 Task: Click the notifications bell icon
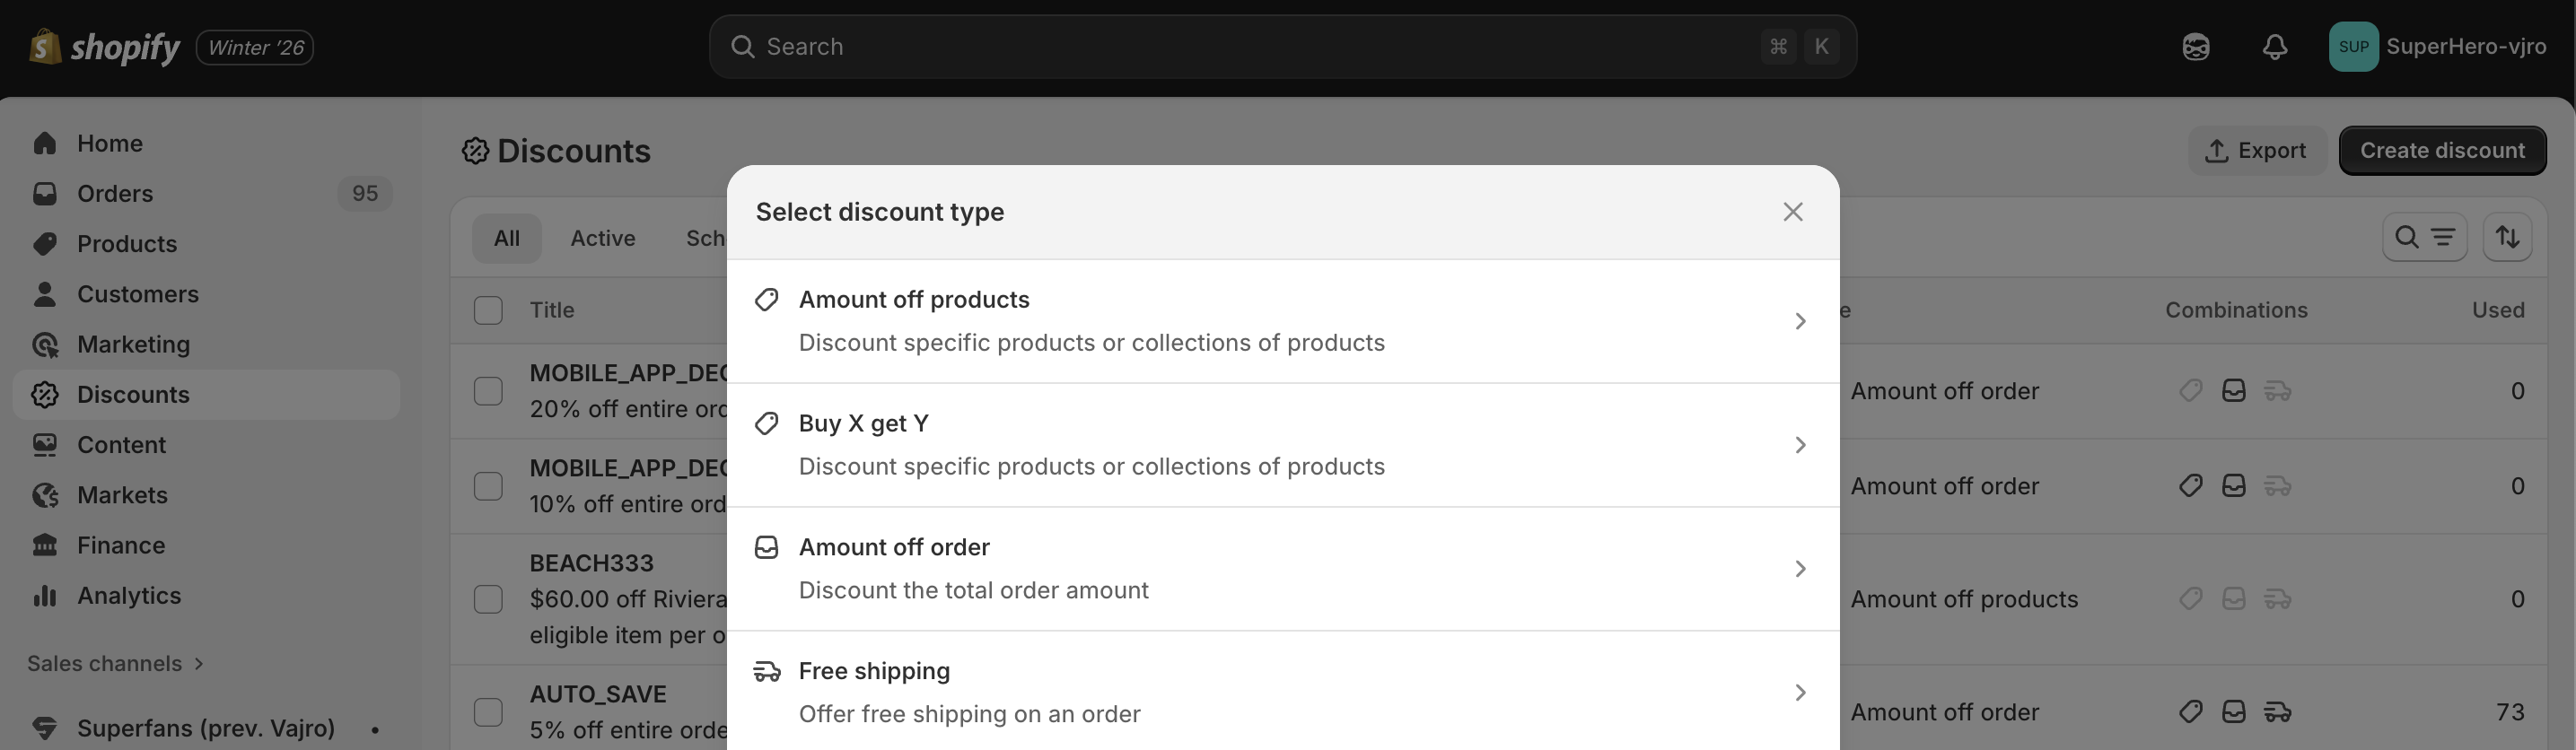(2275, 47)
